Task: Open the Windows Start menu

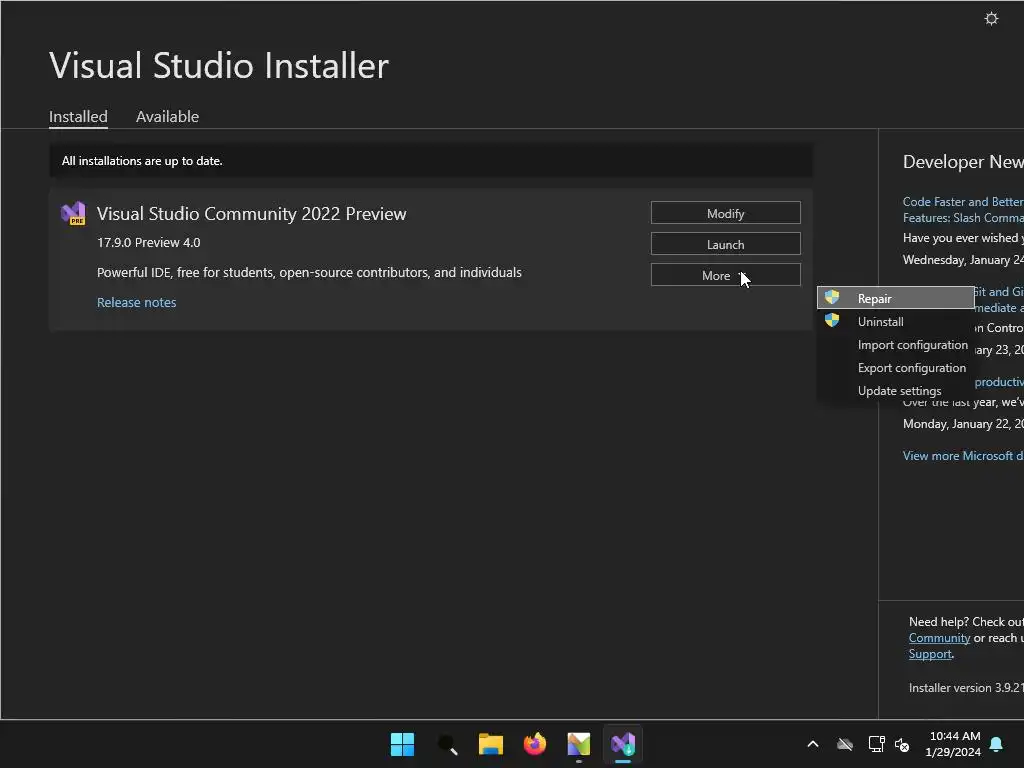Action: point(402,744)
